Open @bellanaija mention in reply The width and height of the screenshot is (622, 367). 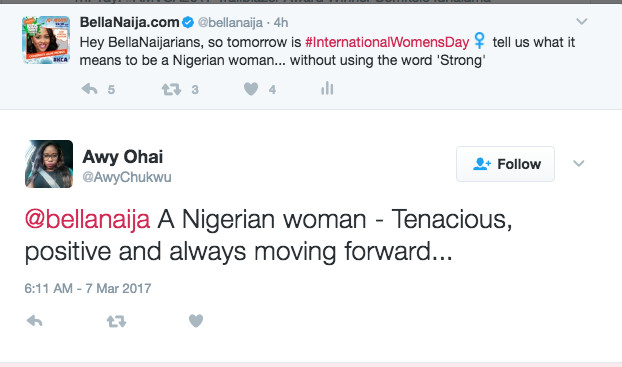(87, 219)
